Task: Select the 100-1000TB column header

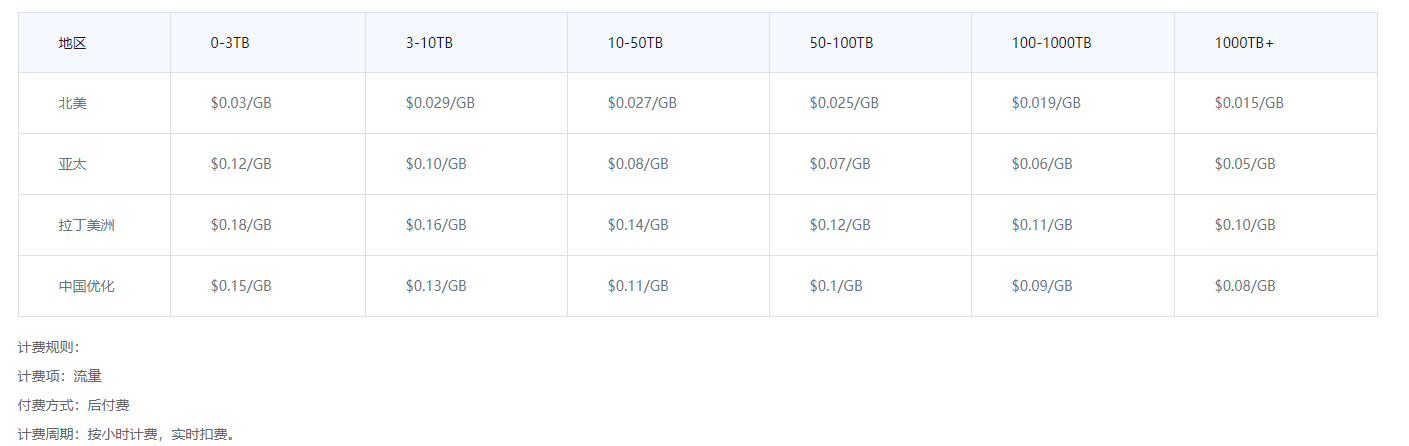Action: pos(1051,43)
